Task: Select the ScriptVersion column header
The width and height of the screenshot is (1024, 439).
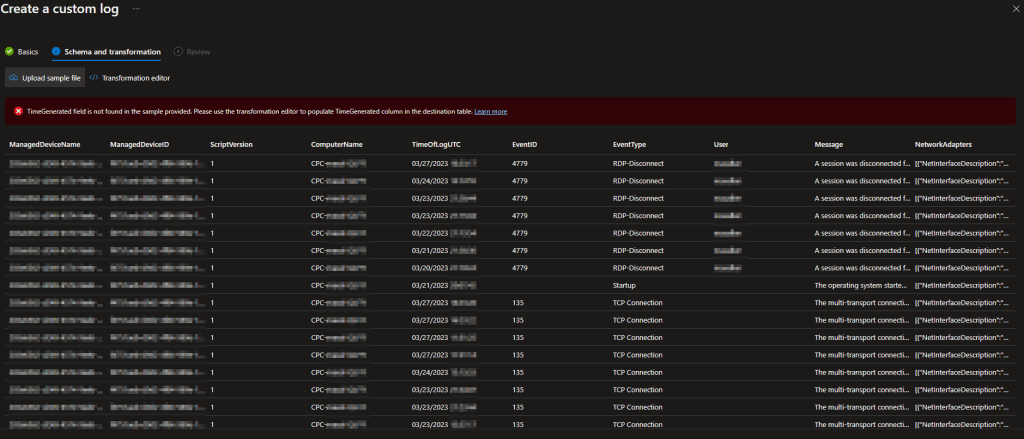Action: click(x=231, y=145)
